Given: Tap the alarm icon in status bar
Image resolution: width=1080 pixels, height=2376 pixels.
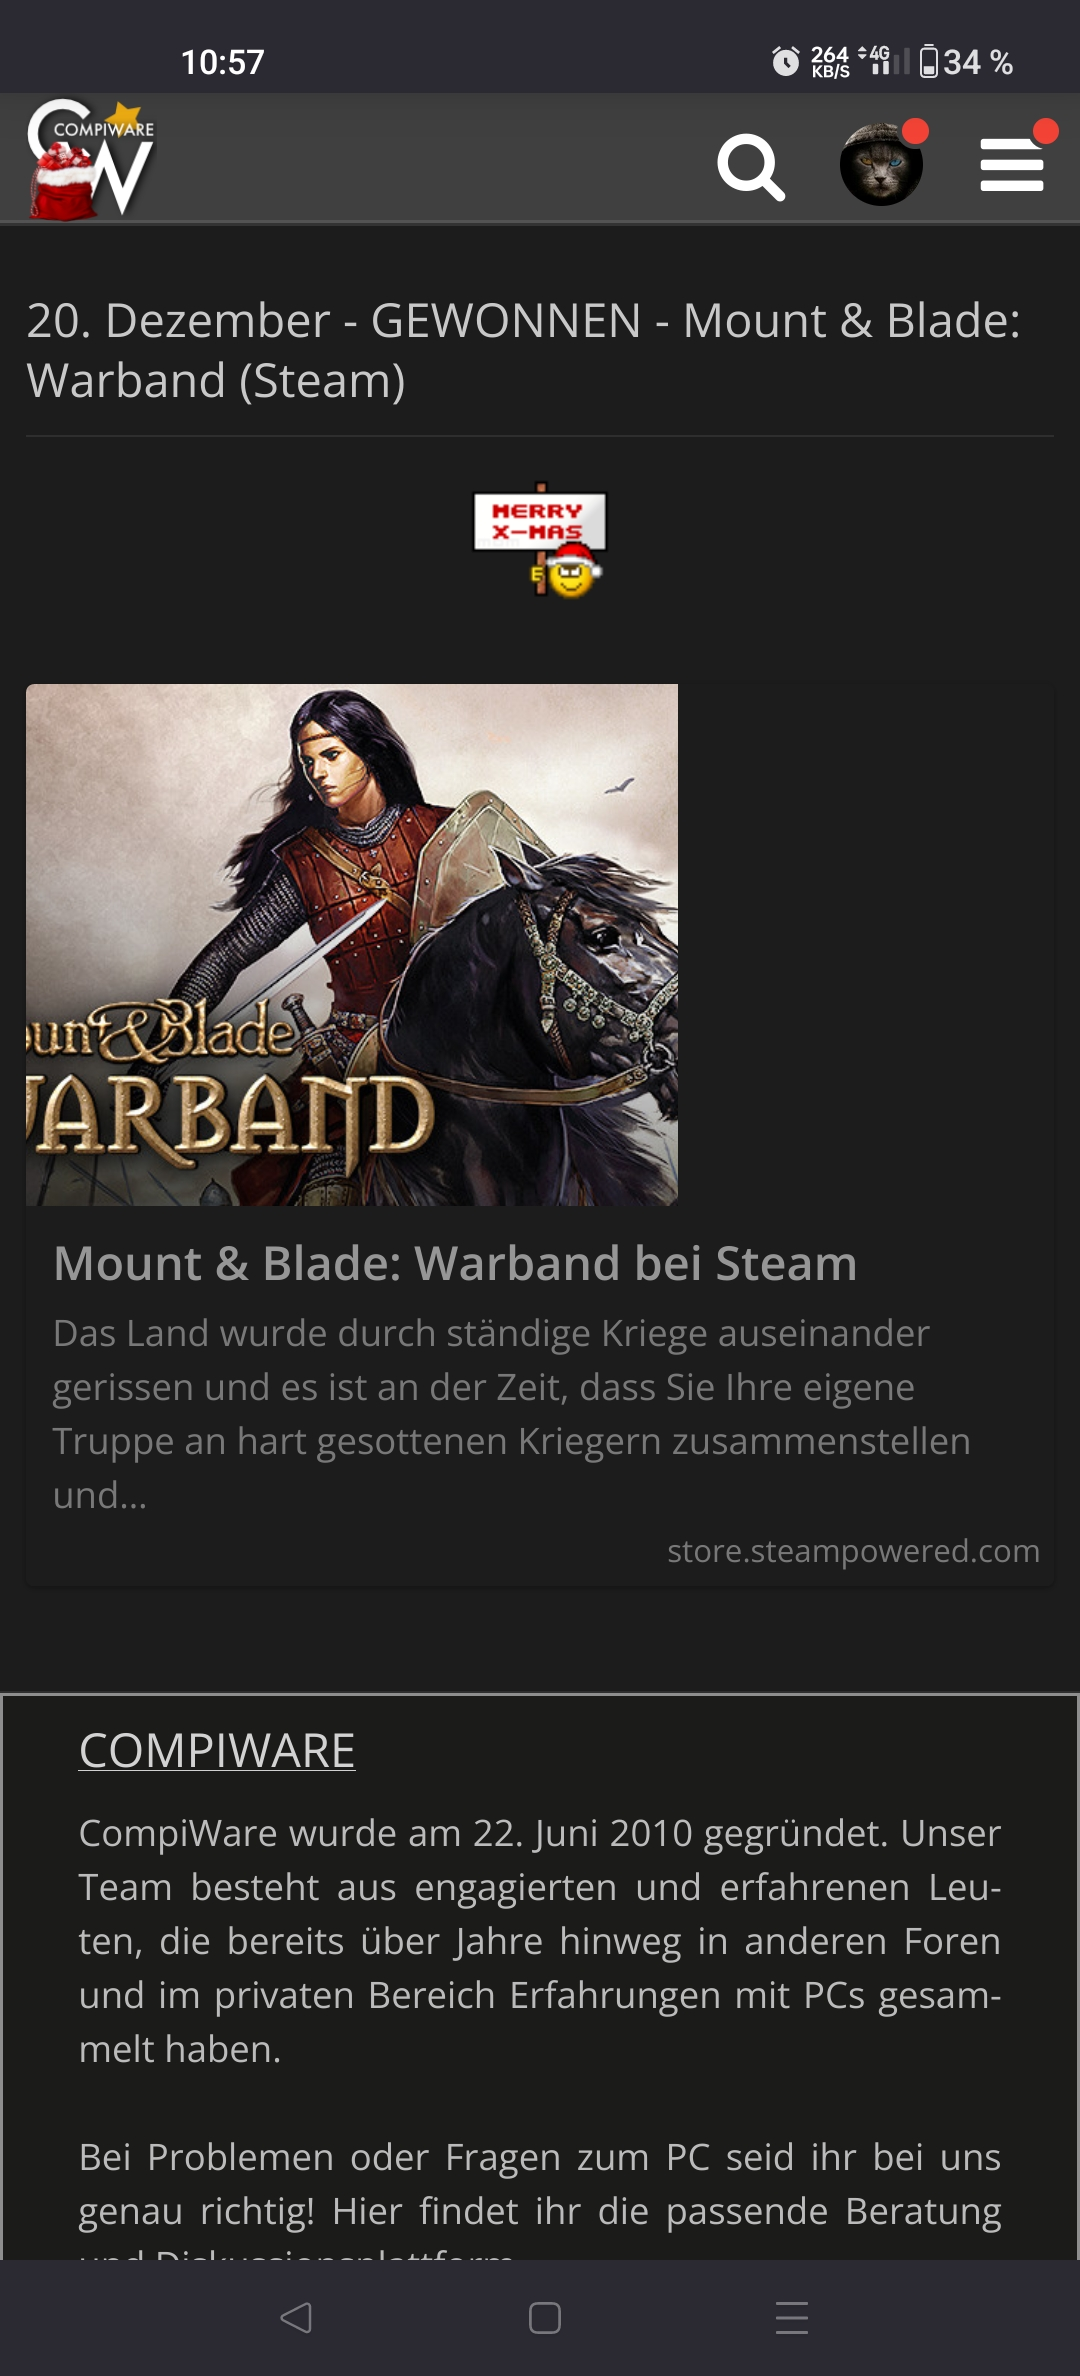Looking at the screenshot, I should [x=786, y=62].
